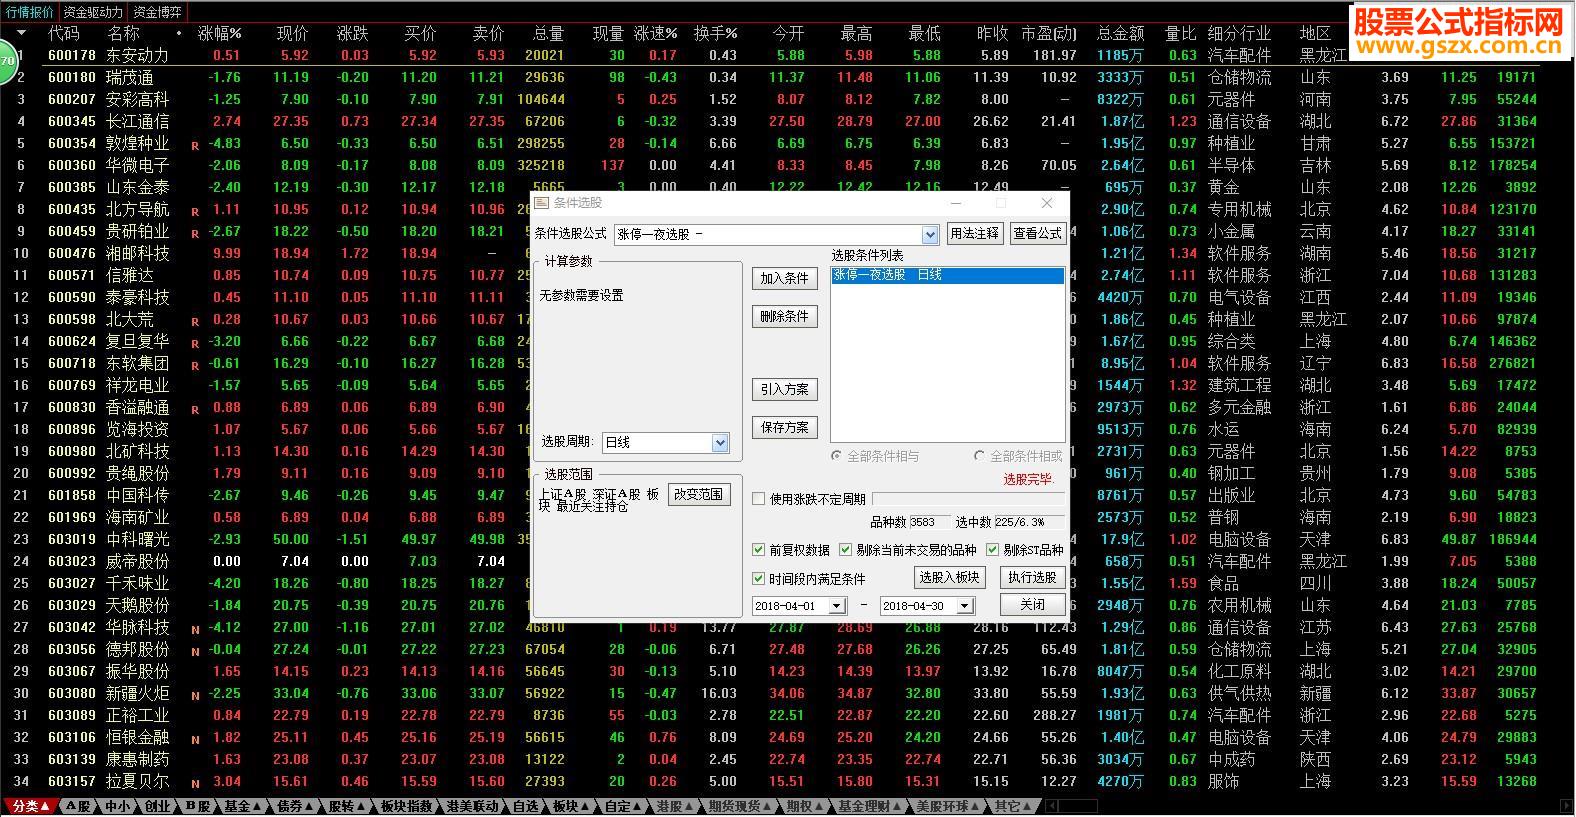1576x817 pixels.
Task: Click the 用法注释 button
Action: tap(974, 233)
